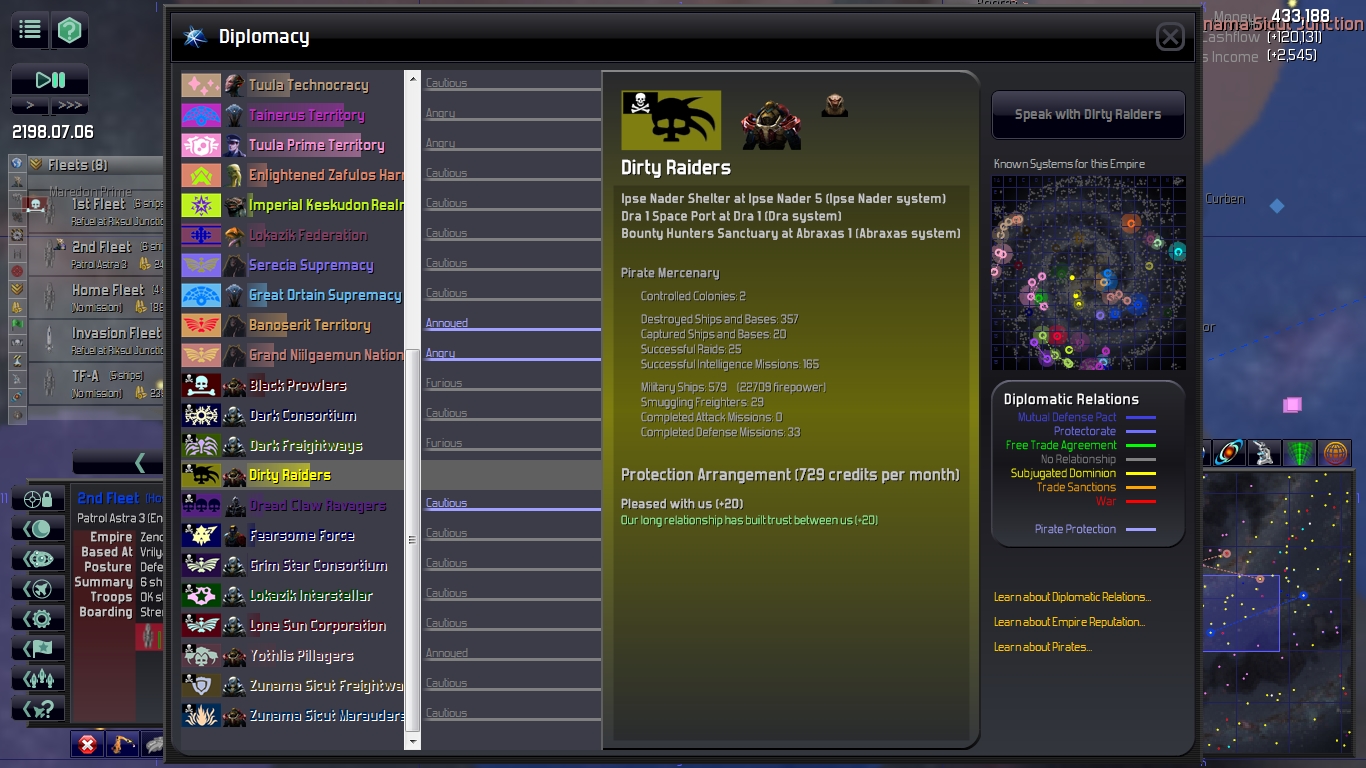
Task: Select Dread Claw Ravagers faction
Action: coord(292,505)
